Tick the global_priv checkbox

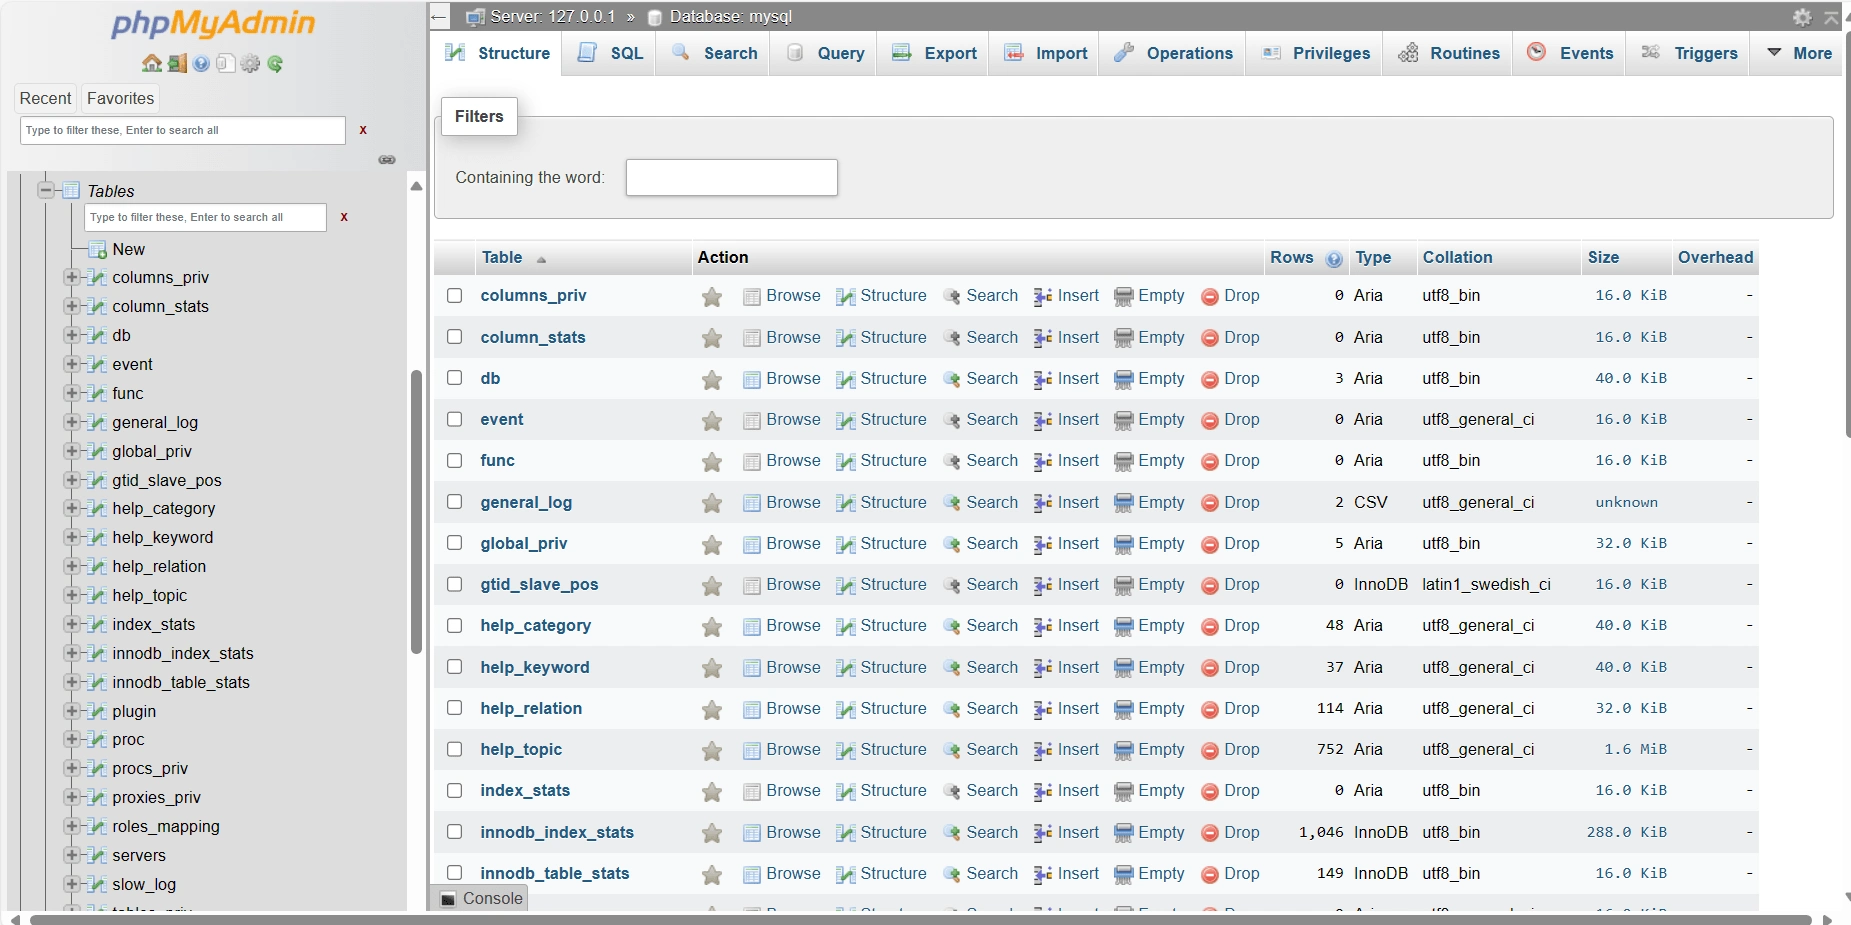(x=455, y=543)
